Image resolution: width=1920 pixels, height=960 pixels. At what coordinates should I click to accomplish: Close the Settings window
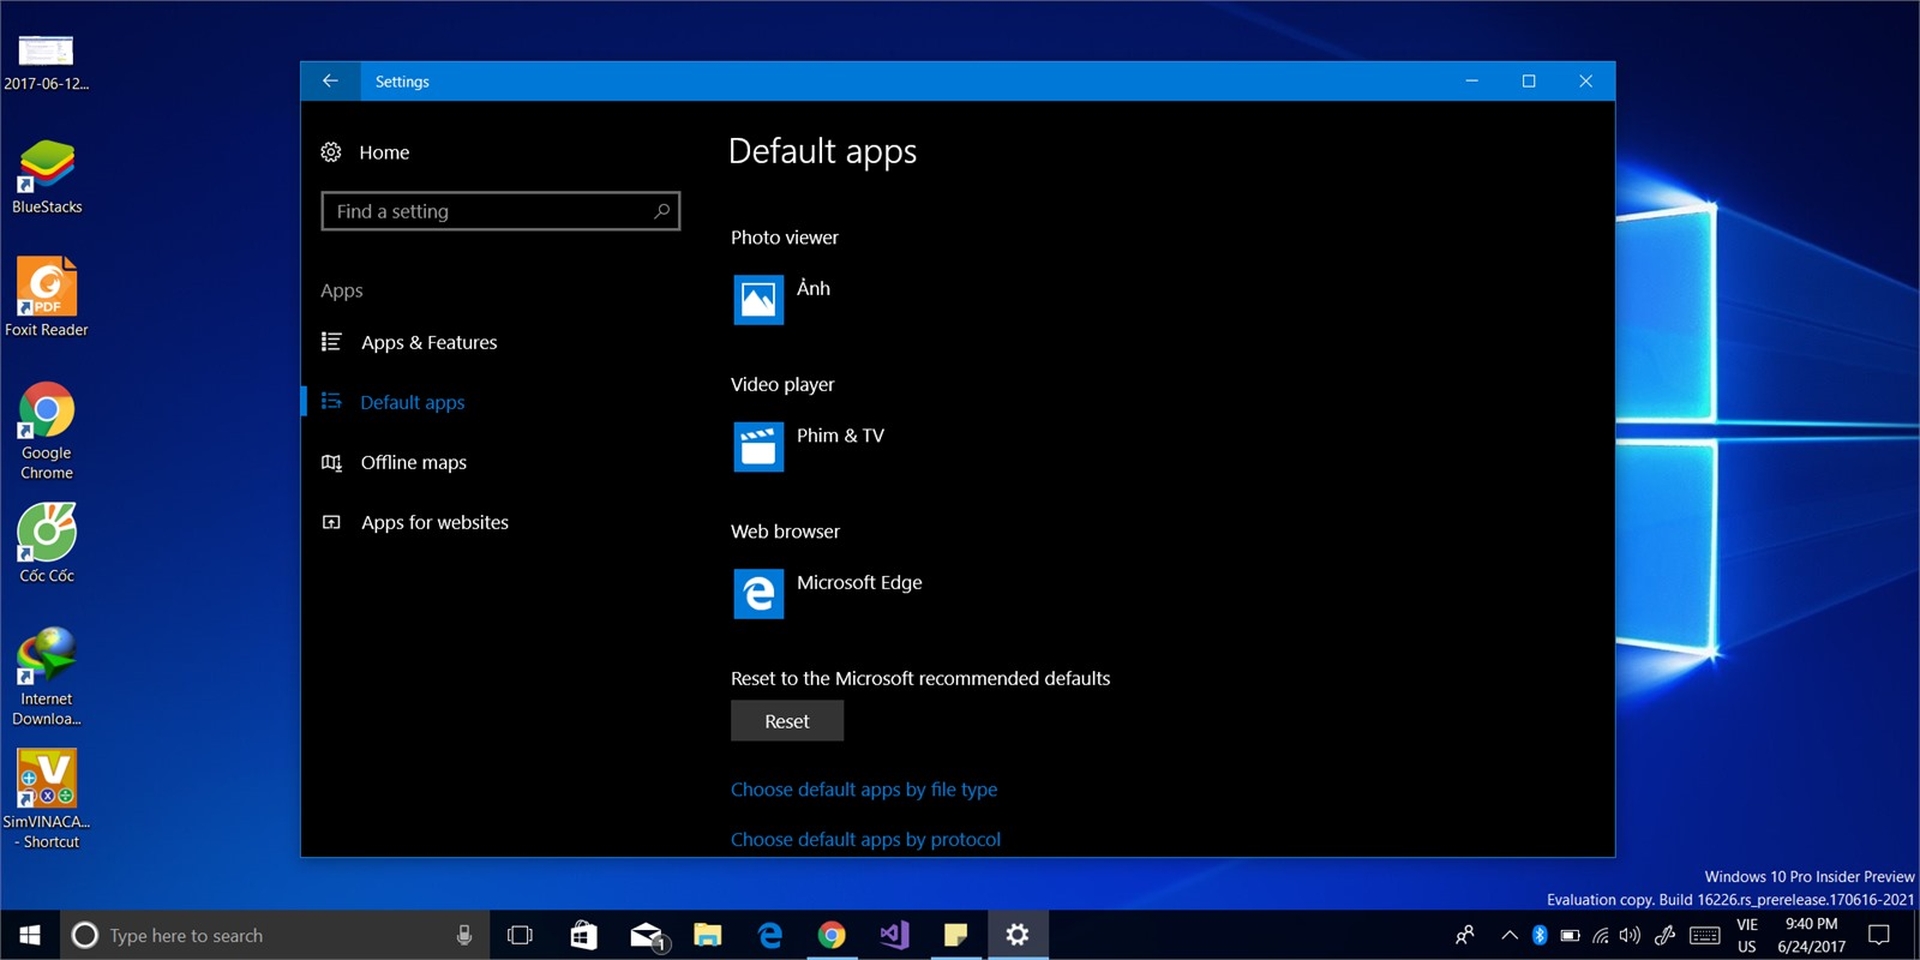click(x=1586, y=81)
